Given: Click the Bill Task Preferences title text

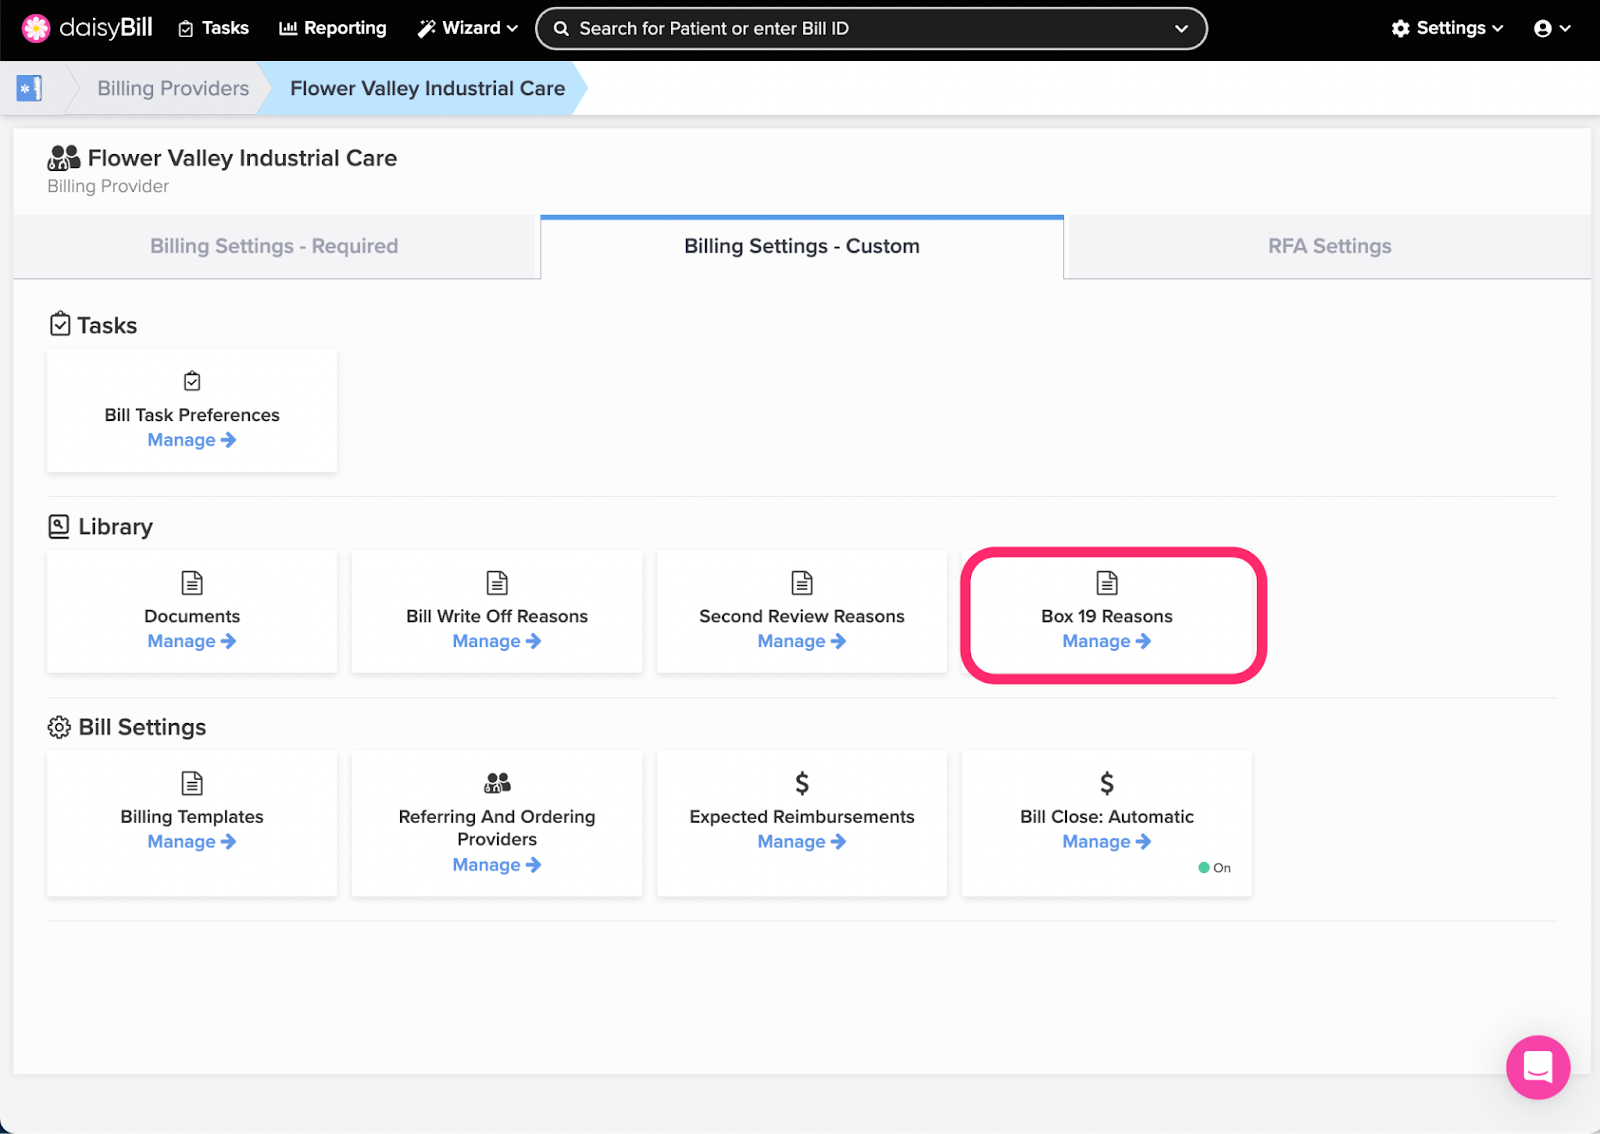Looking at the screenshot, I should [x=192, y=415].
